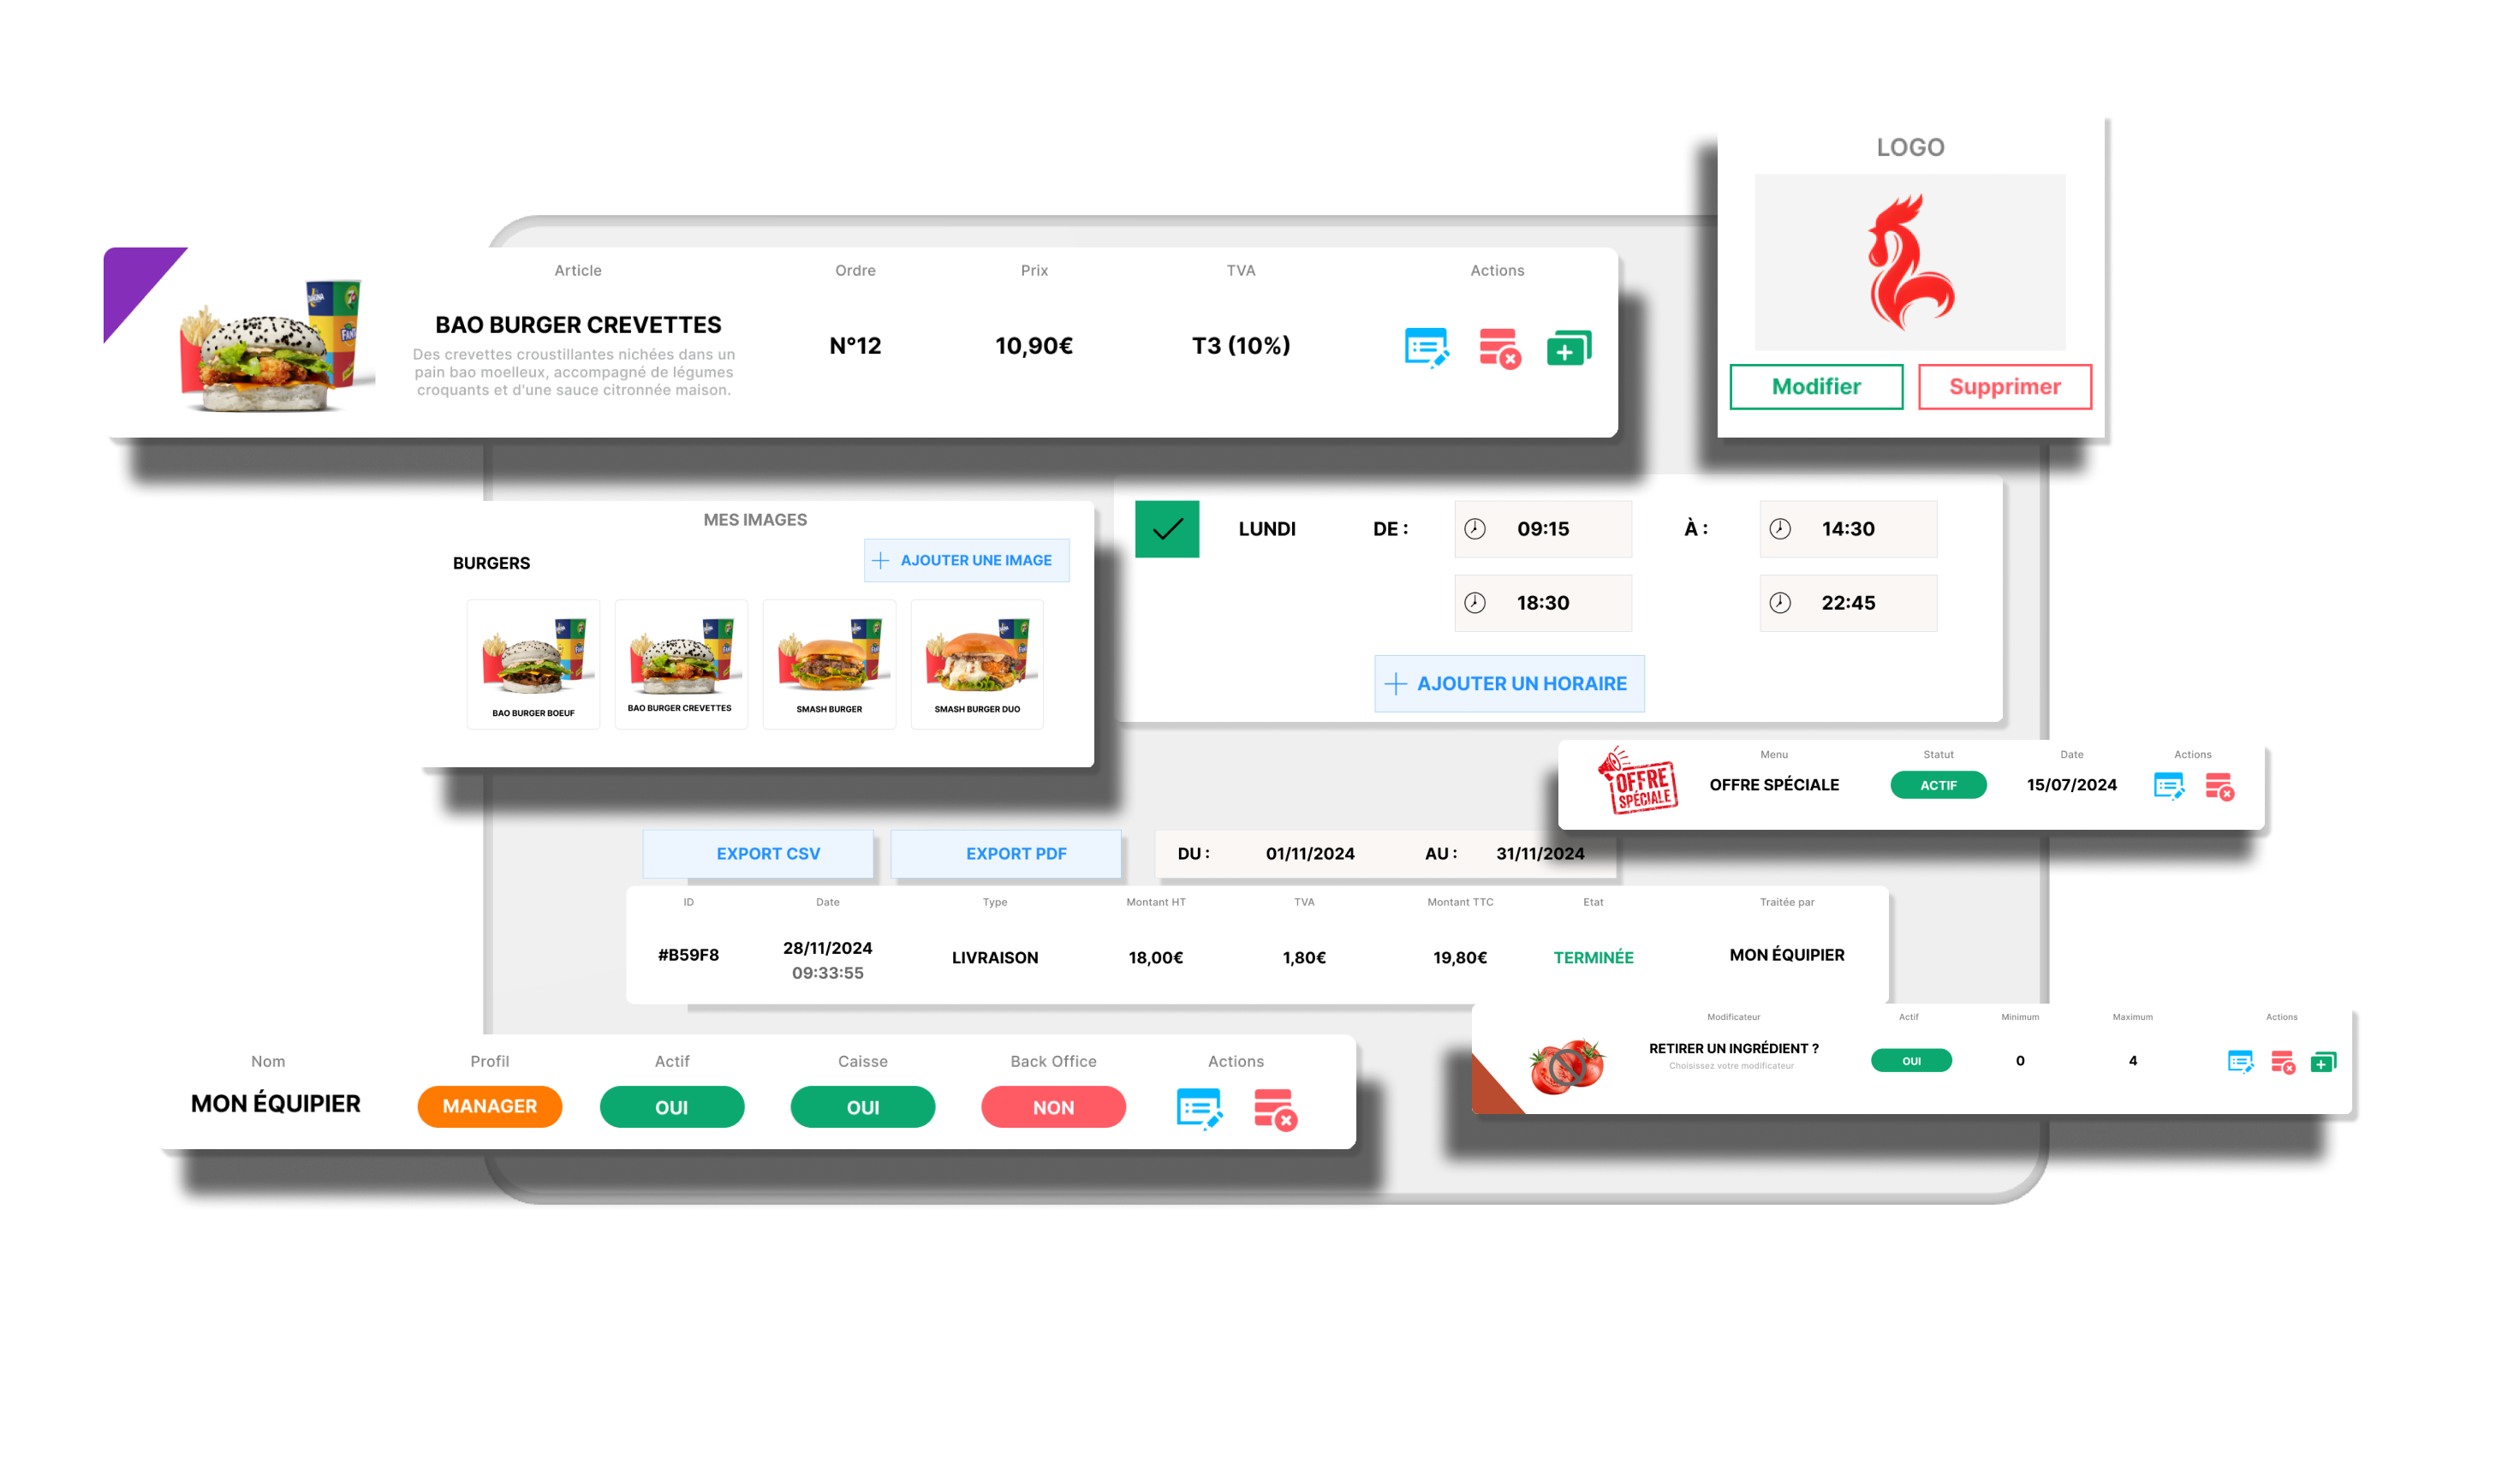The image size is (2520, 1484).
Task: Expand AJOUTER UNE IMAGE button in MES IMAGES
Action: pos(962,562)
